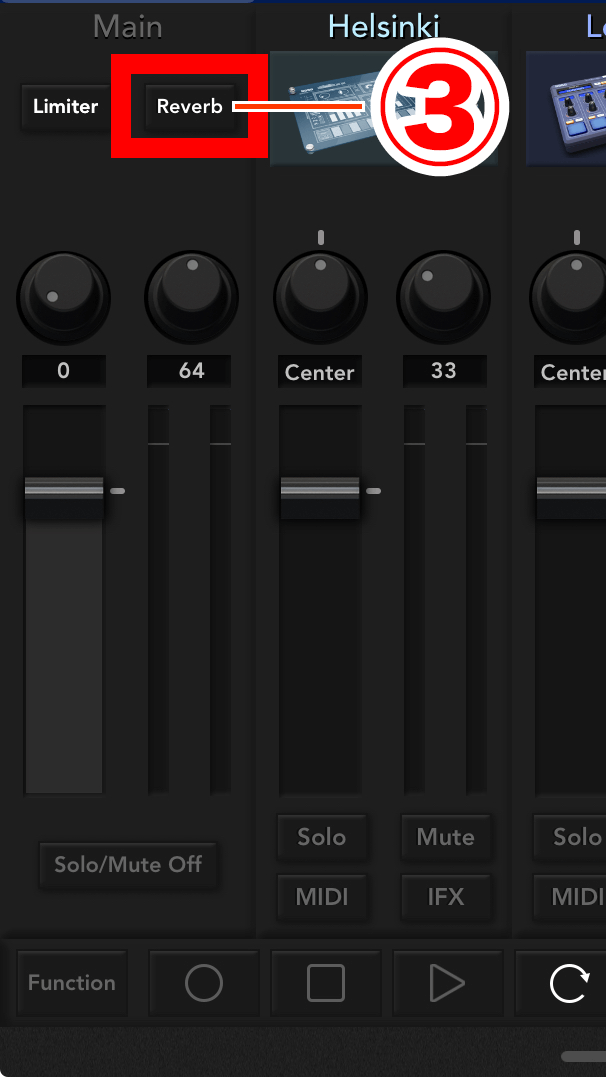
Task: Open Helsinki IFX insert effects
Action: [446, 897]
